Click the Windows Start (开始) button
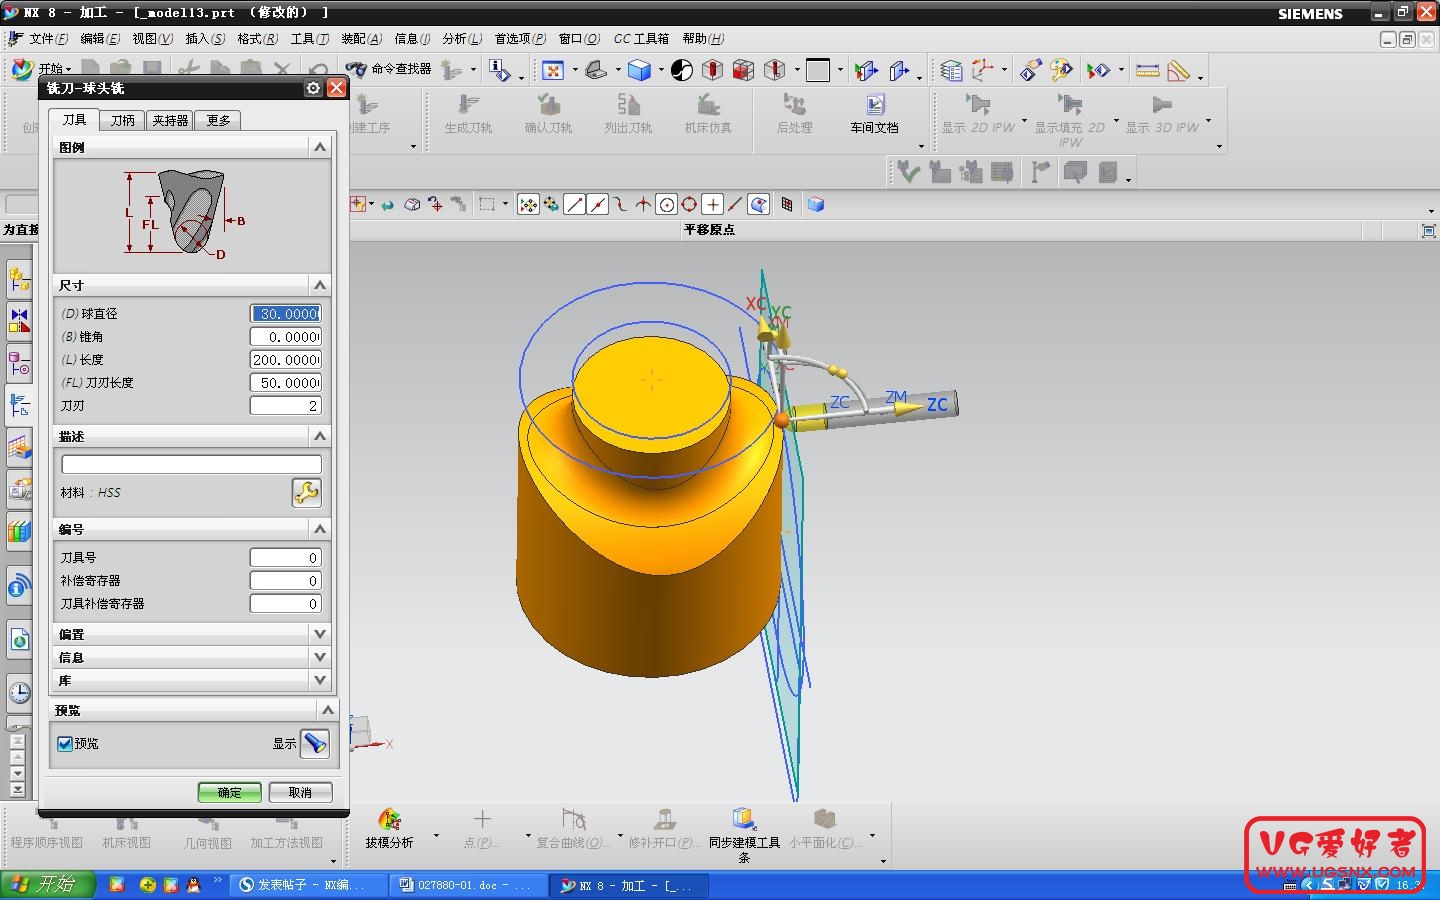 48,885
